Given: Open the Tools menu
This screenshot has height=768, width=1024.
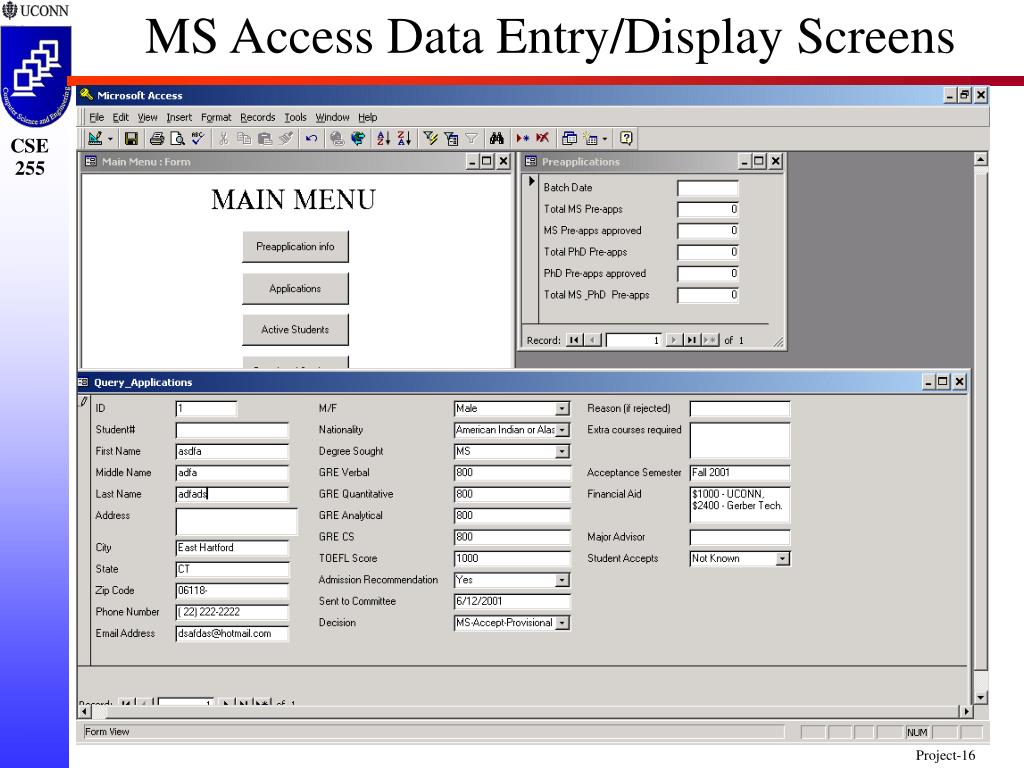Looking at the screenshot, I should [295, 118].
